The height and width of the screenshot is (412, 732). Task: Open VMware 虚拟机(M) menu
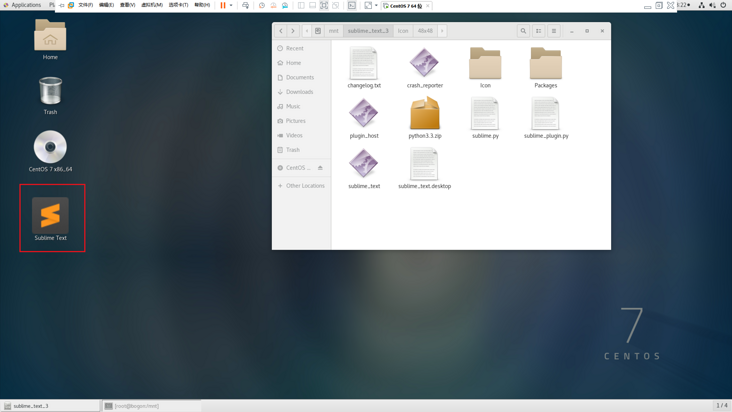pos(152,5)
